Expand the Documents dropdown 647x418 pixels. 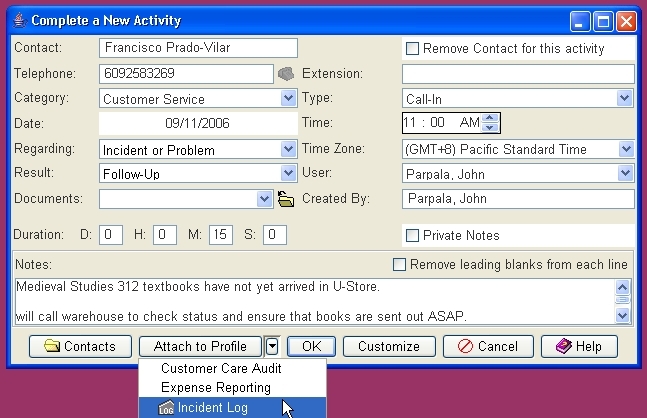pos(264,199)
